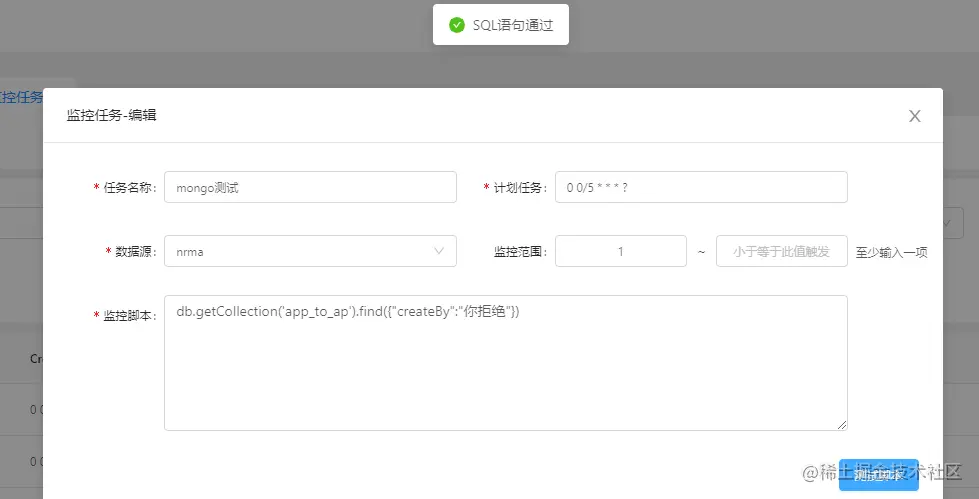Click the 监控范围 label

point(521,252)
